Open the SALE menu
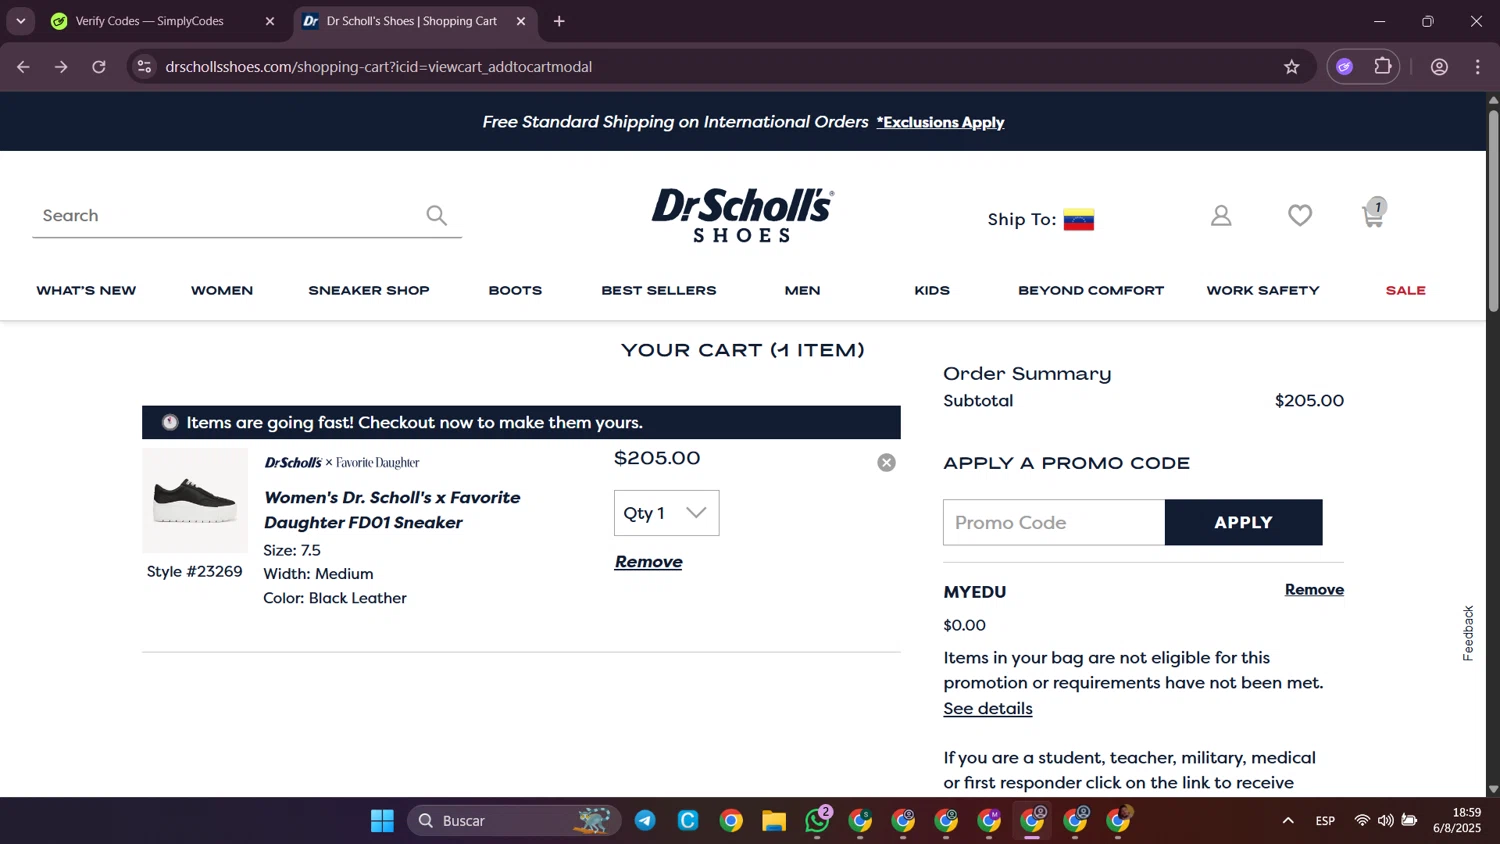Image resolution: width=1500 pixels, height=844 pixels. tap(1405, 291)
